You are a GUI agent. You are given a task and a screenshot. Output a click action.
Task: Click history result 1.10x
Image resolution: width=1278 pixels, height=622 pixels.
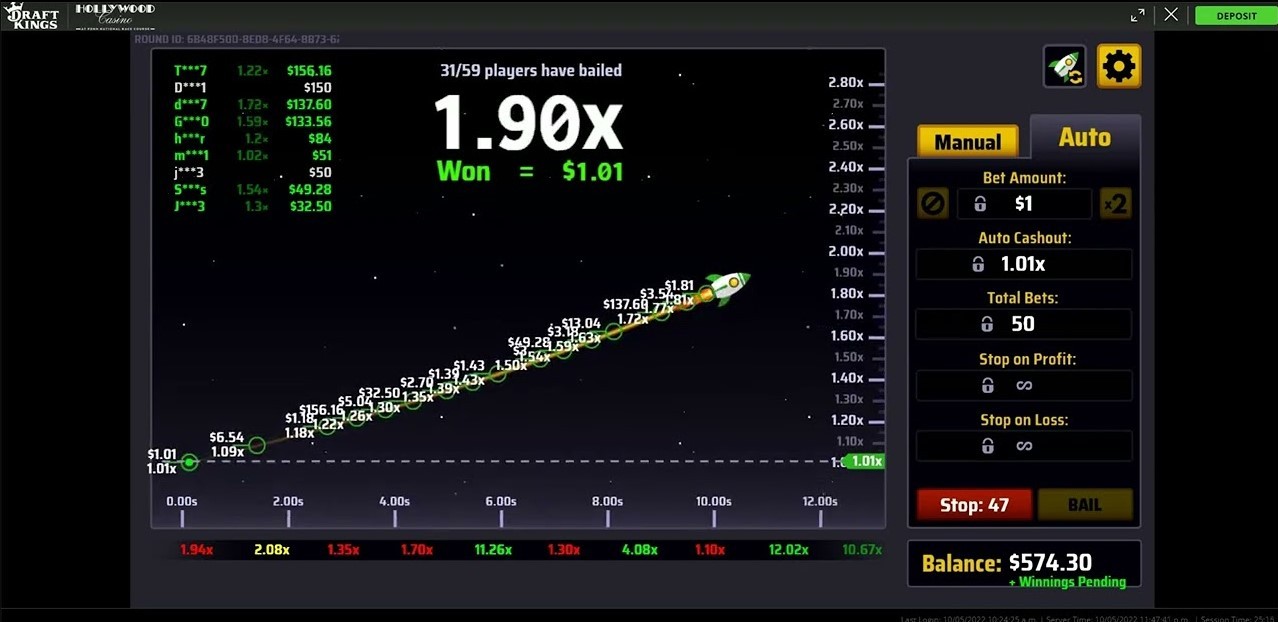(x=709, y=550)
